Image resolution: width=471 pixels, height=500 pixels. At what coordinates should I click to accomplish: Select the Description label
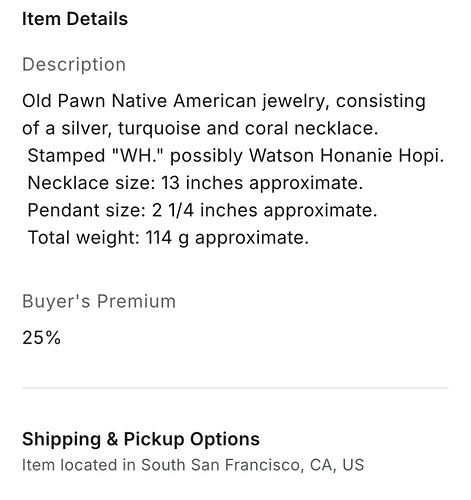[x=74, y=64]
